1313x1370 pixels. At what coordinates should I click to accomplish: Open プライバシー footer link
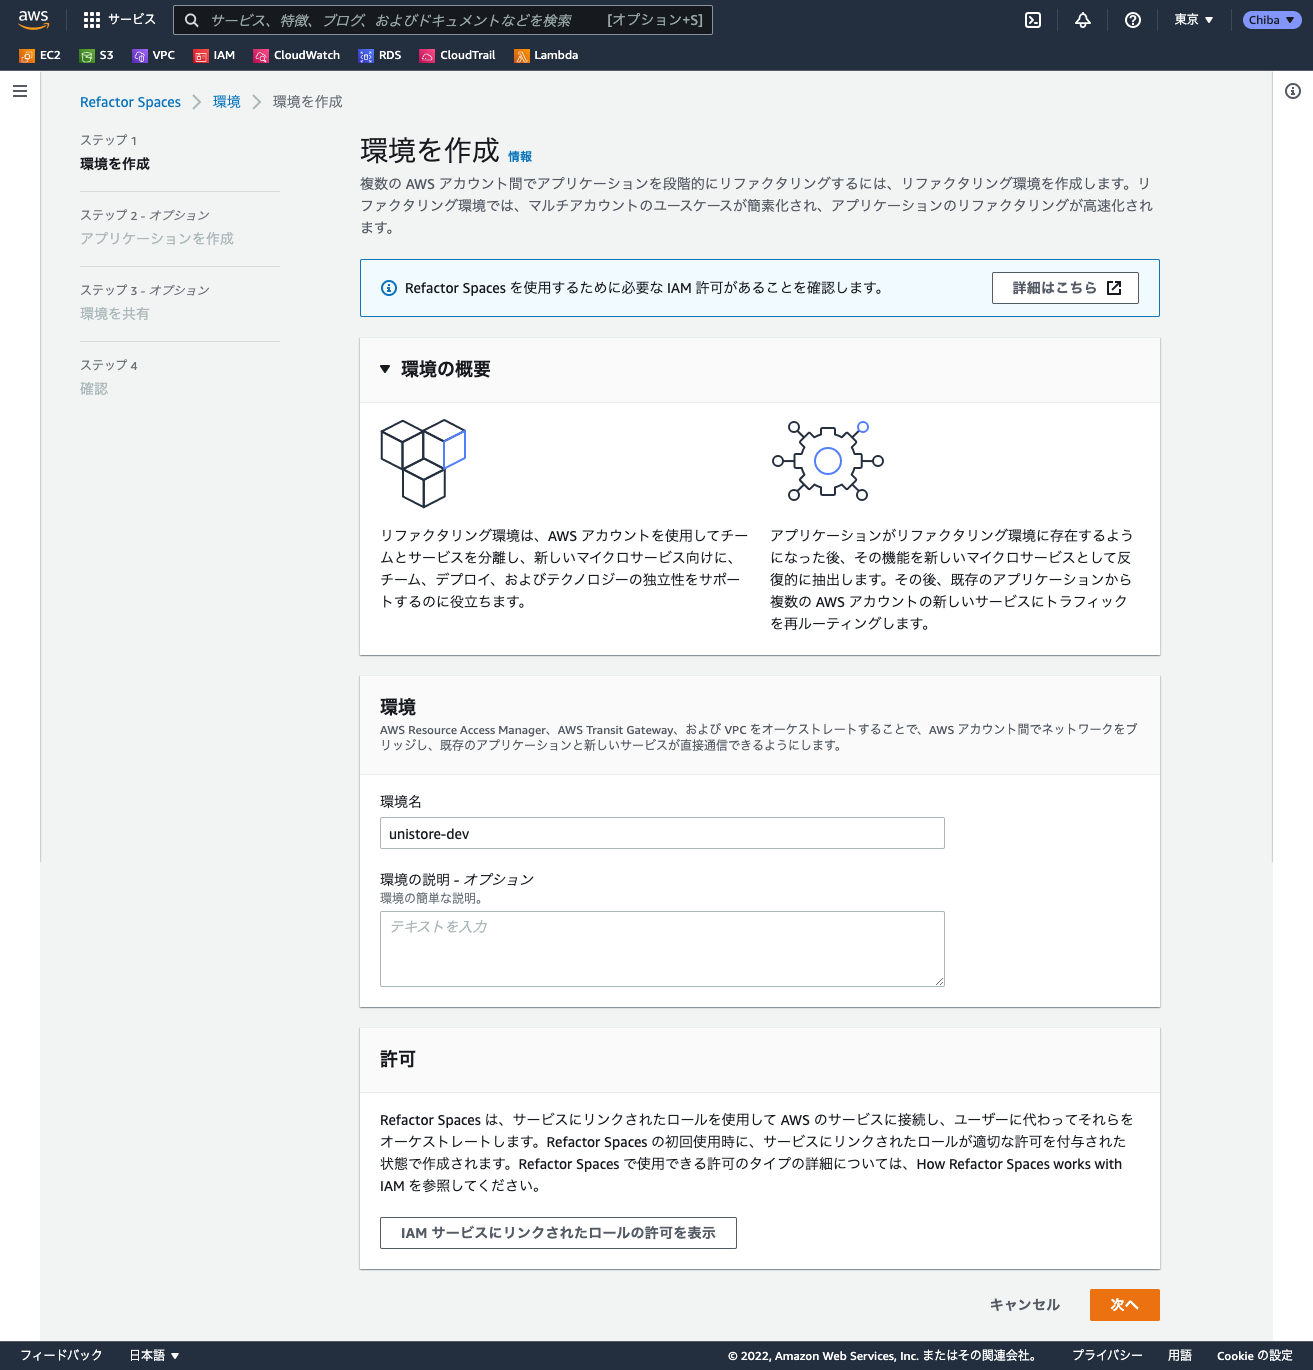click(1107, 1355)
